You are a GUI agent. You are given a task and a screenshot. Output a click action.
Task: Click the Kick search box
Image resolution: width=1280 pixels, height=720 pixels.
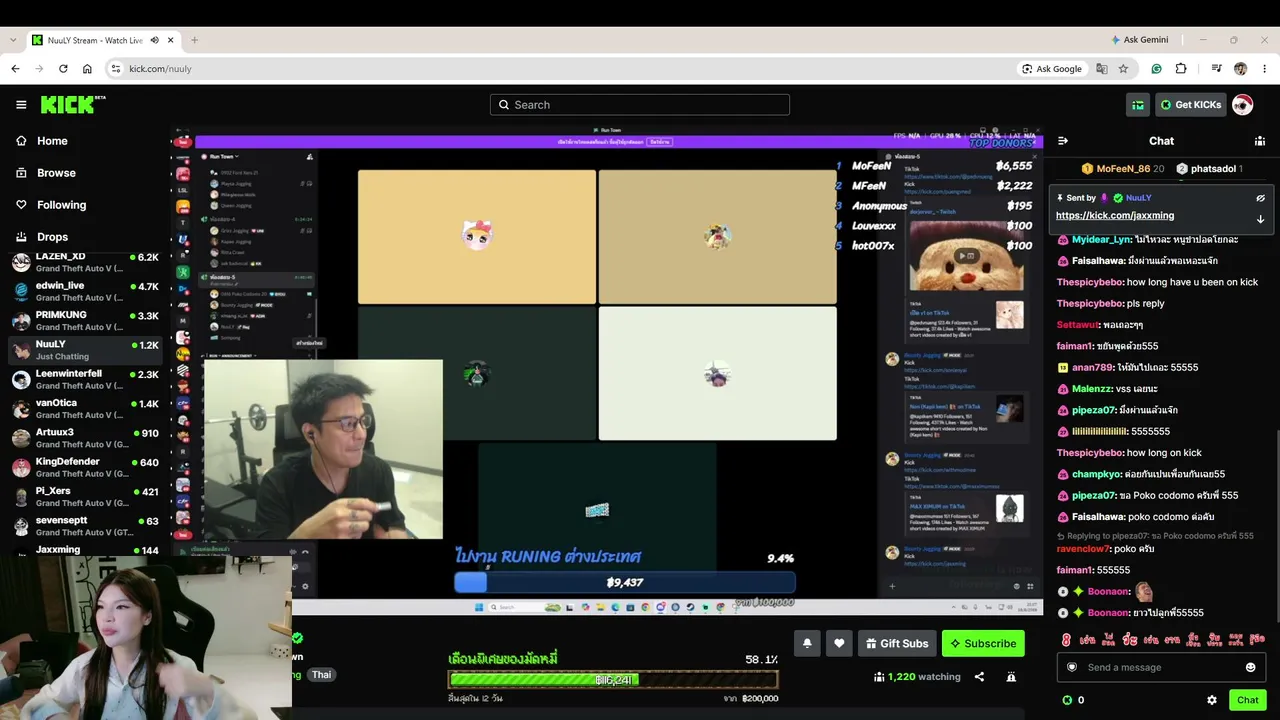coord(640,105)
